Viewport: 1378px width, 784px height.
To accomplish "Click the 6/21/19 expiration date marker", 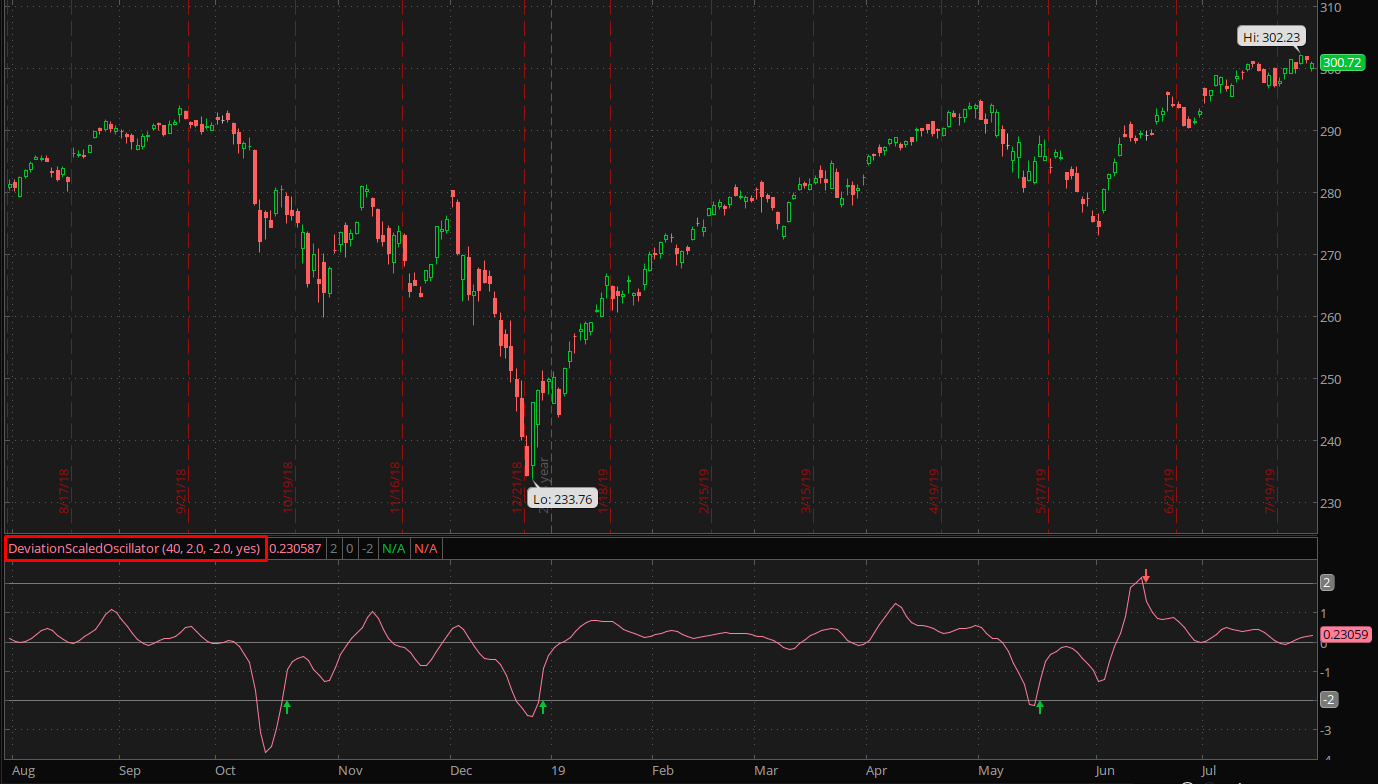I will [x=1171, y=492].
